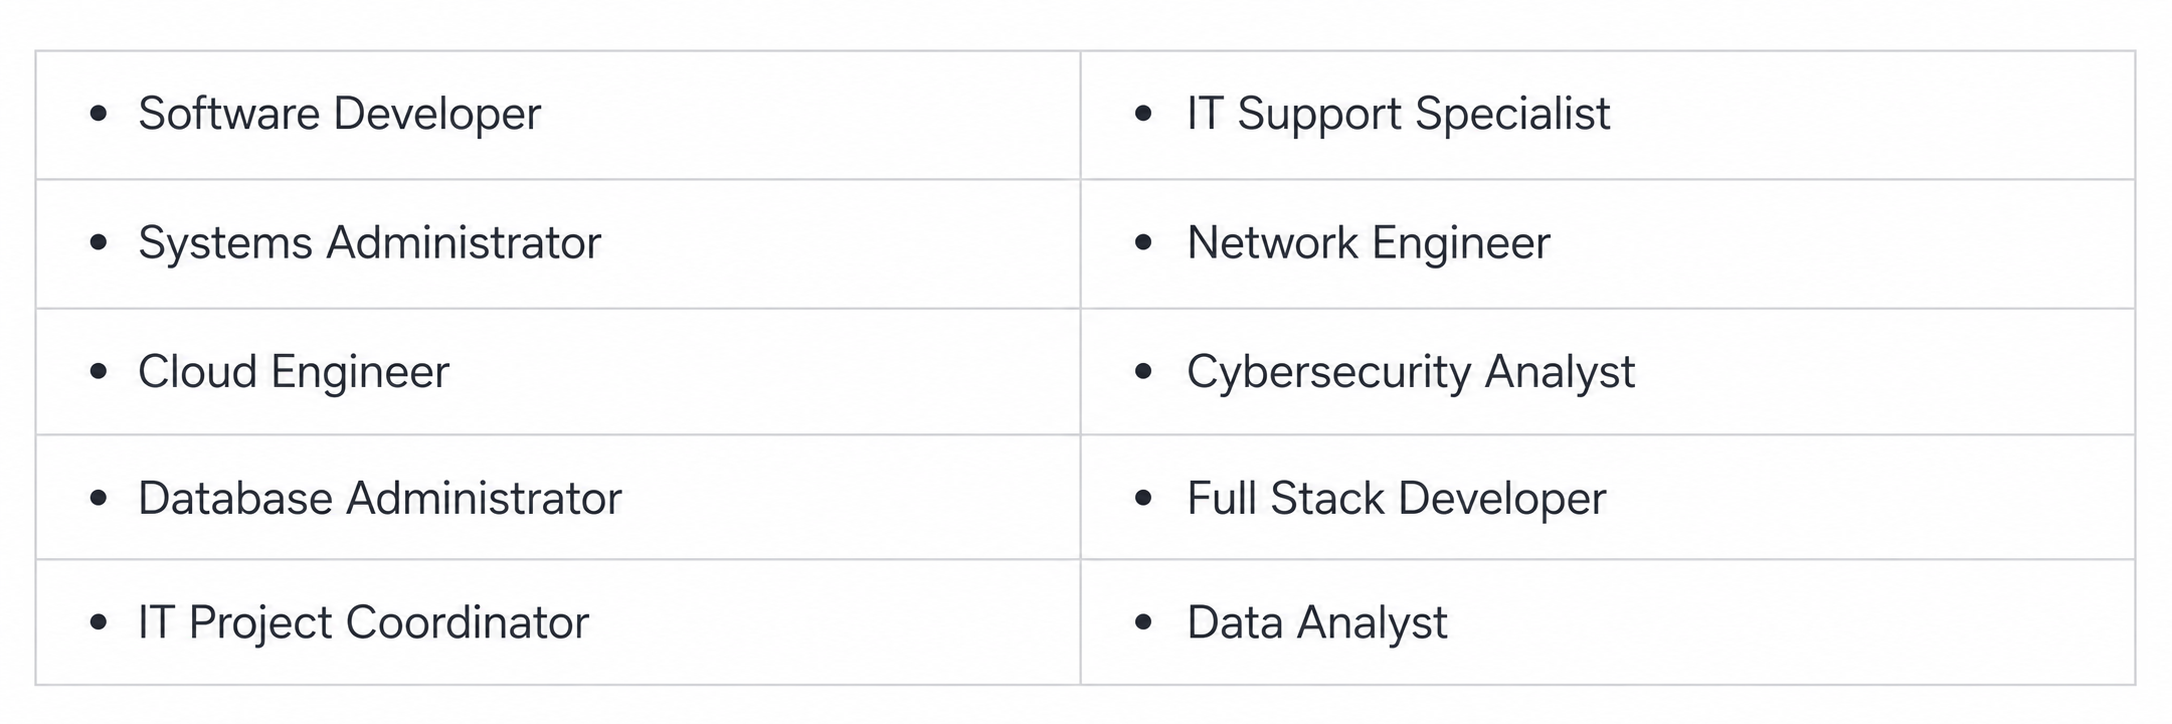Click the Database Administrator entry

coord(380,498)
